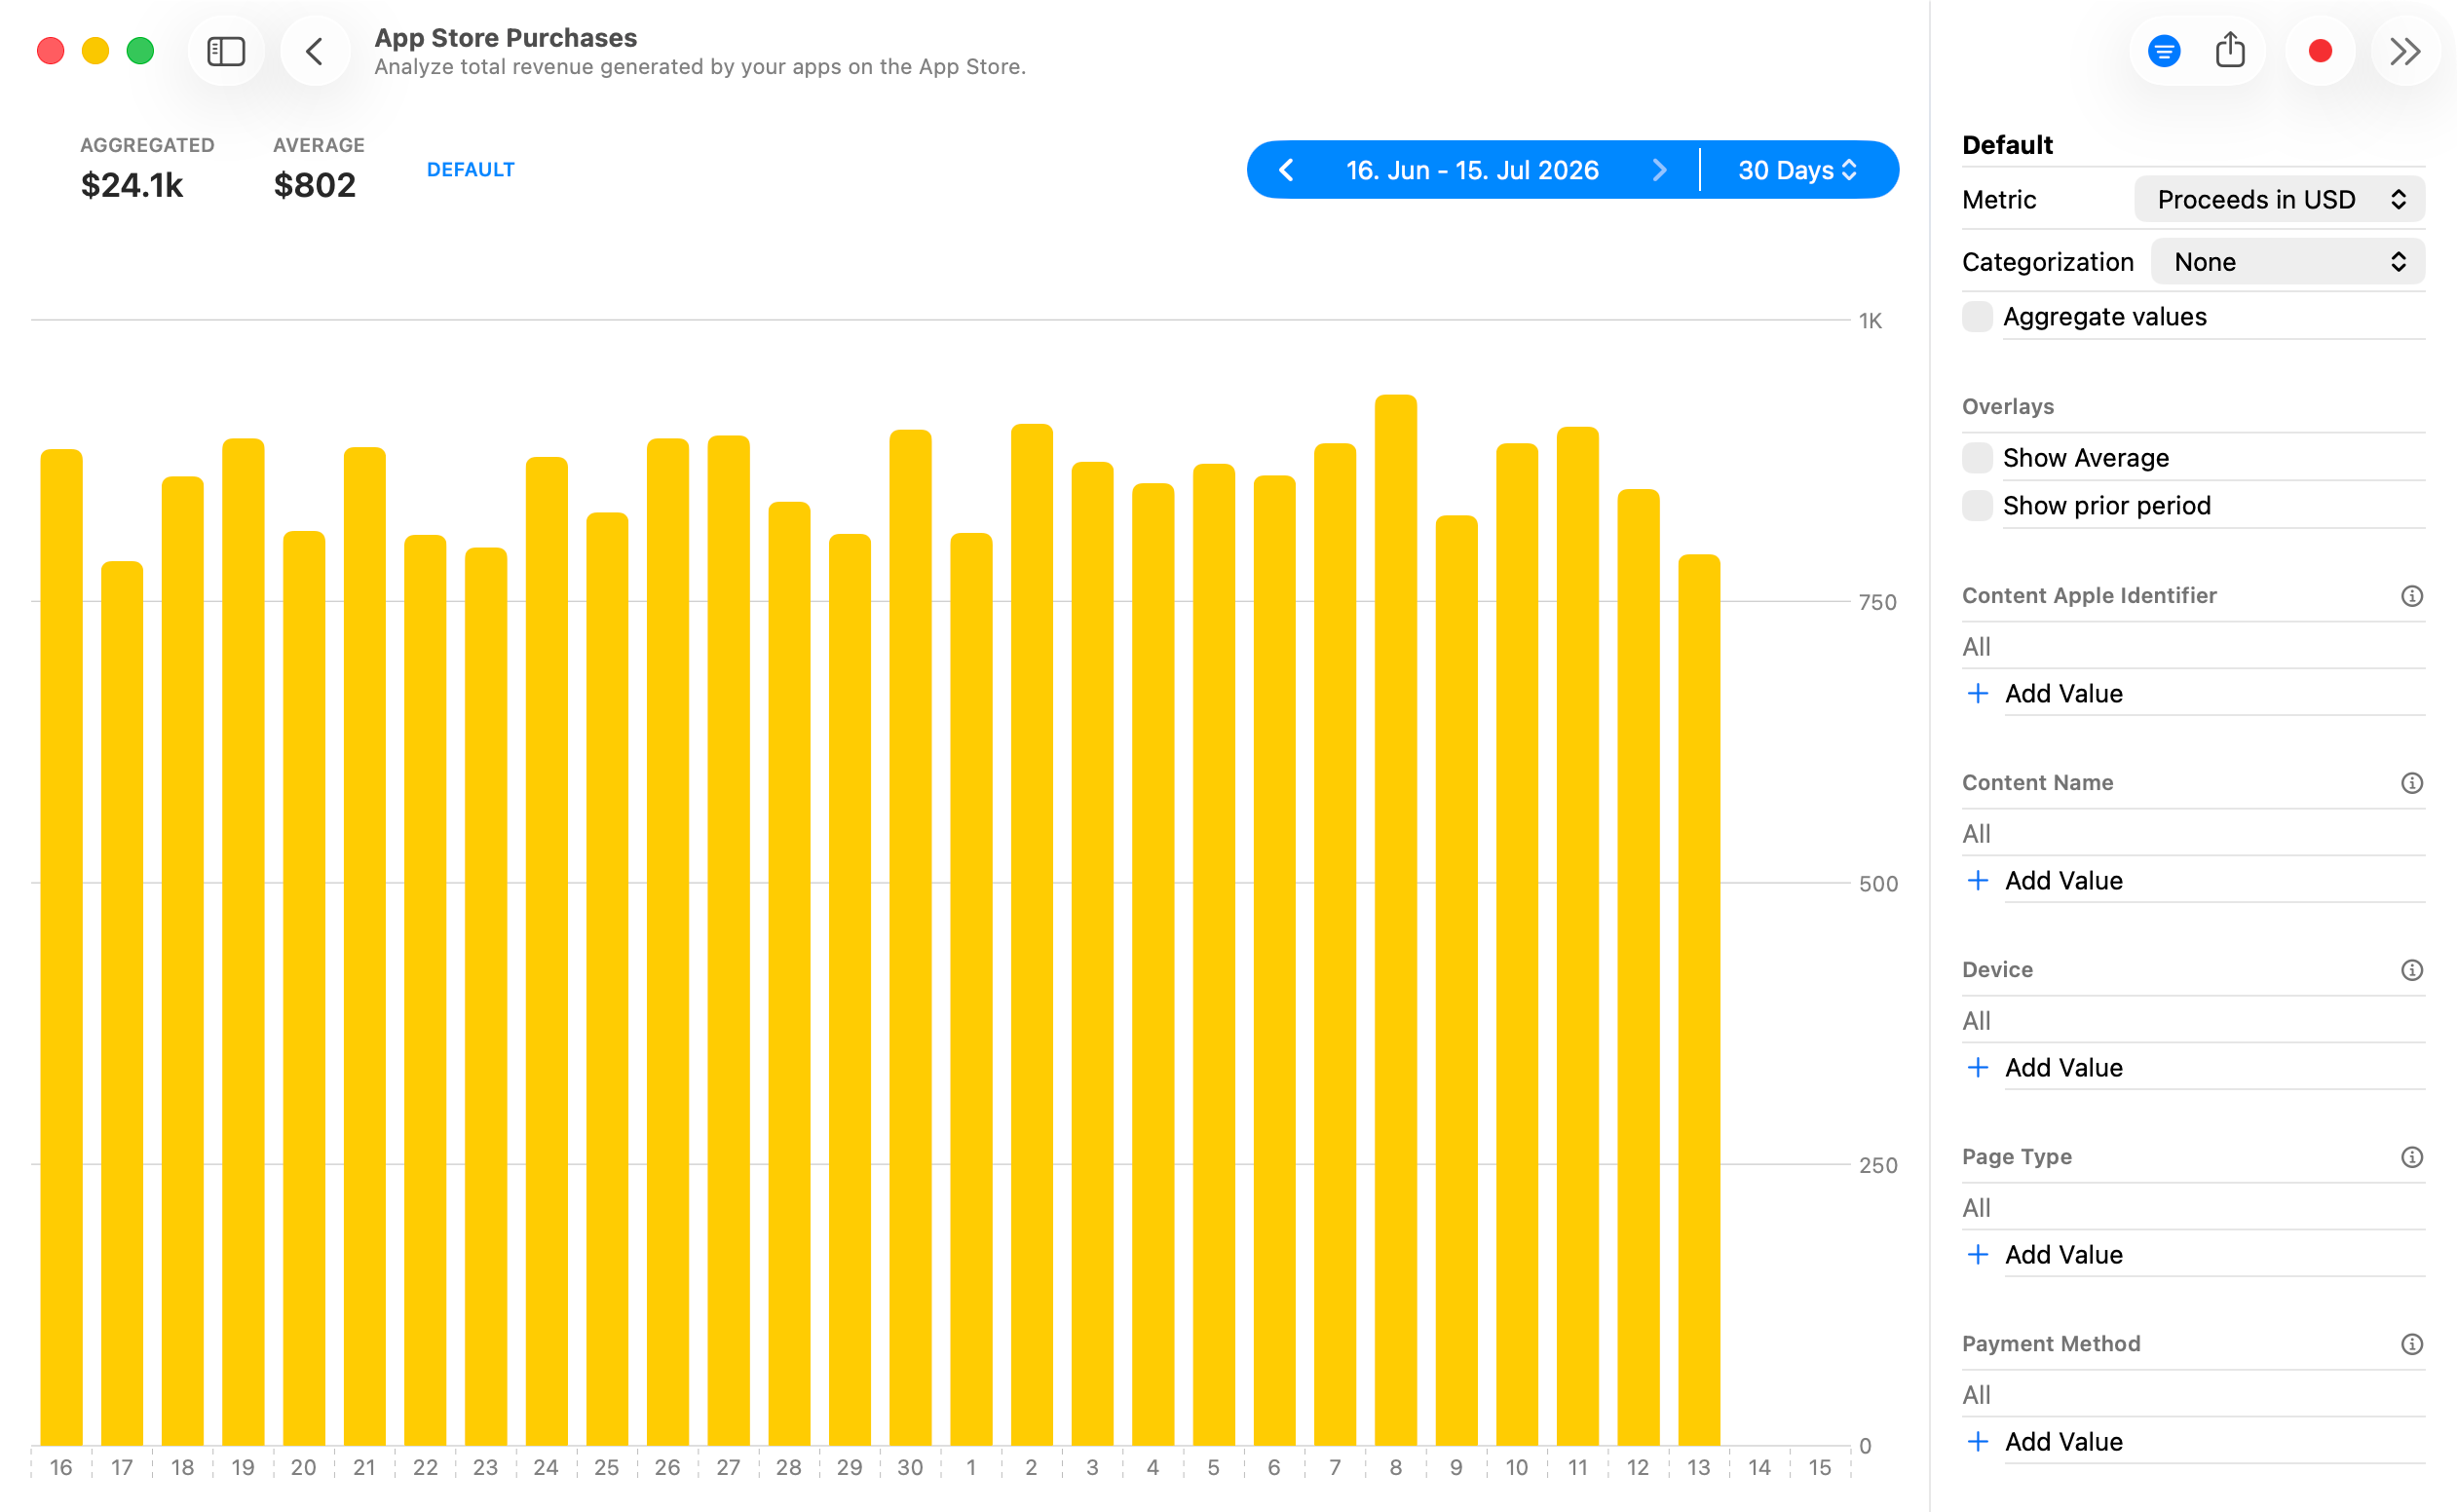2457x1512 pixels.
Task: Open the Metric dropdown Proceeds in USD
Action: coord(2279,199)
